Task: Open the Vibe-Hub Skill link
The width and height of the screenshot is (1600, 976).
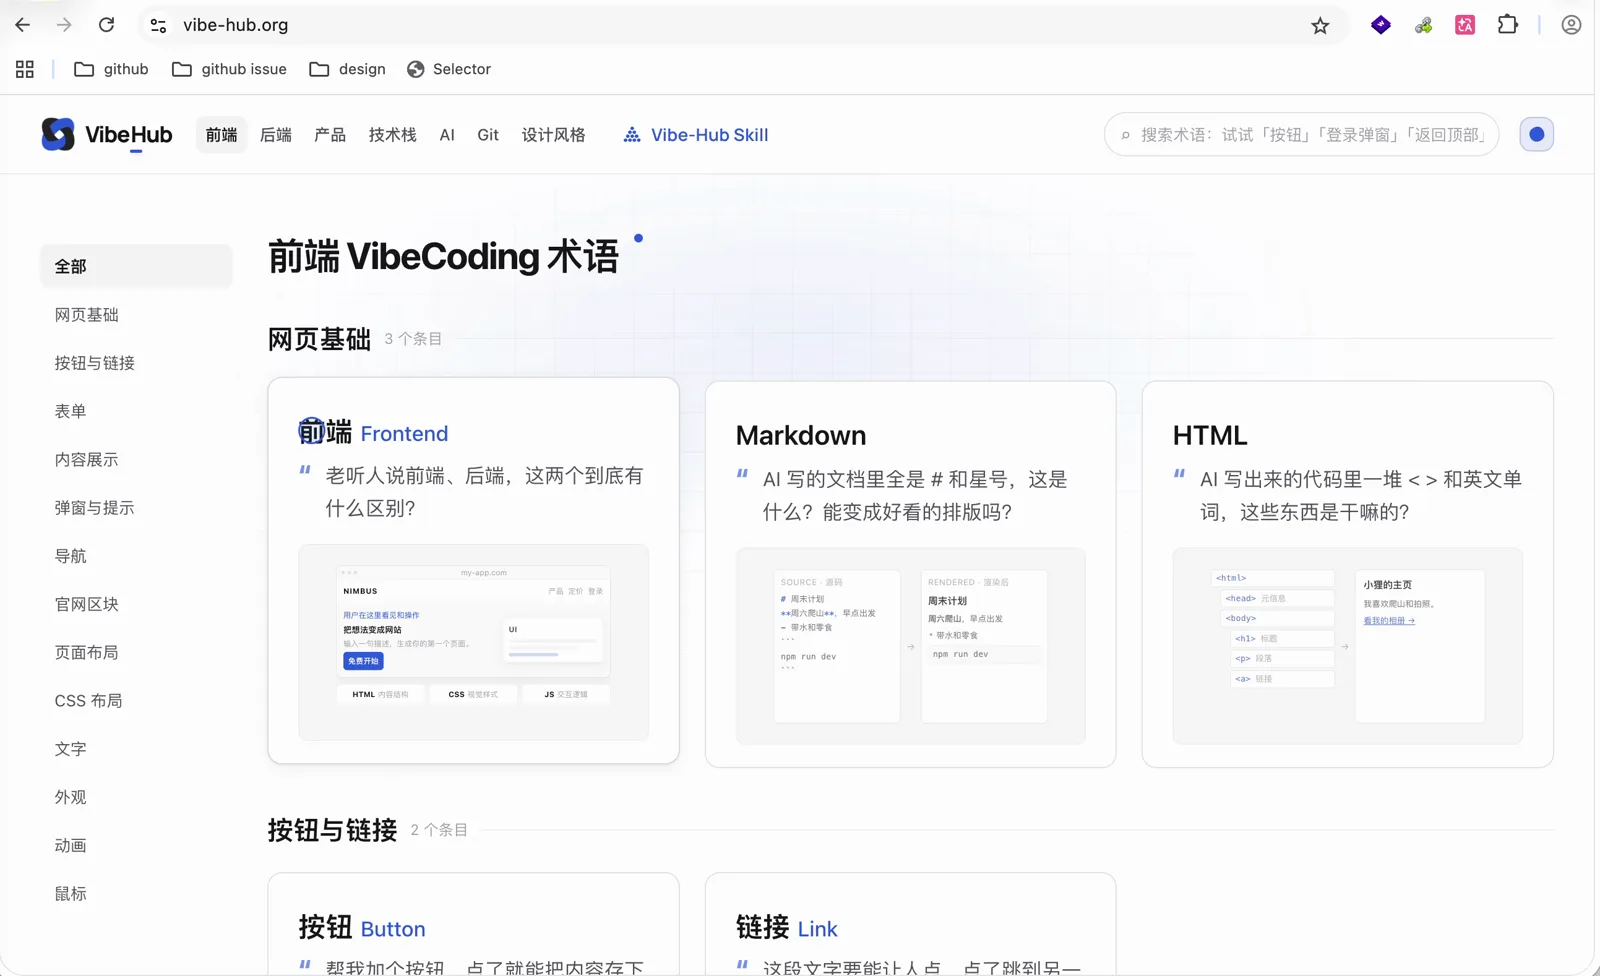Action: [x=696, y=135]
